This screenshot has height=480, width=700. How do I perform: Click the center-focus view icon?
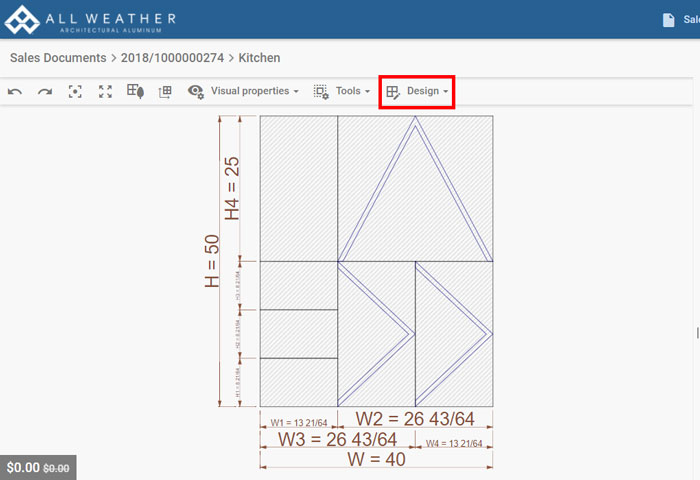[x=75, y=91]
